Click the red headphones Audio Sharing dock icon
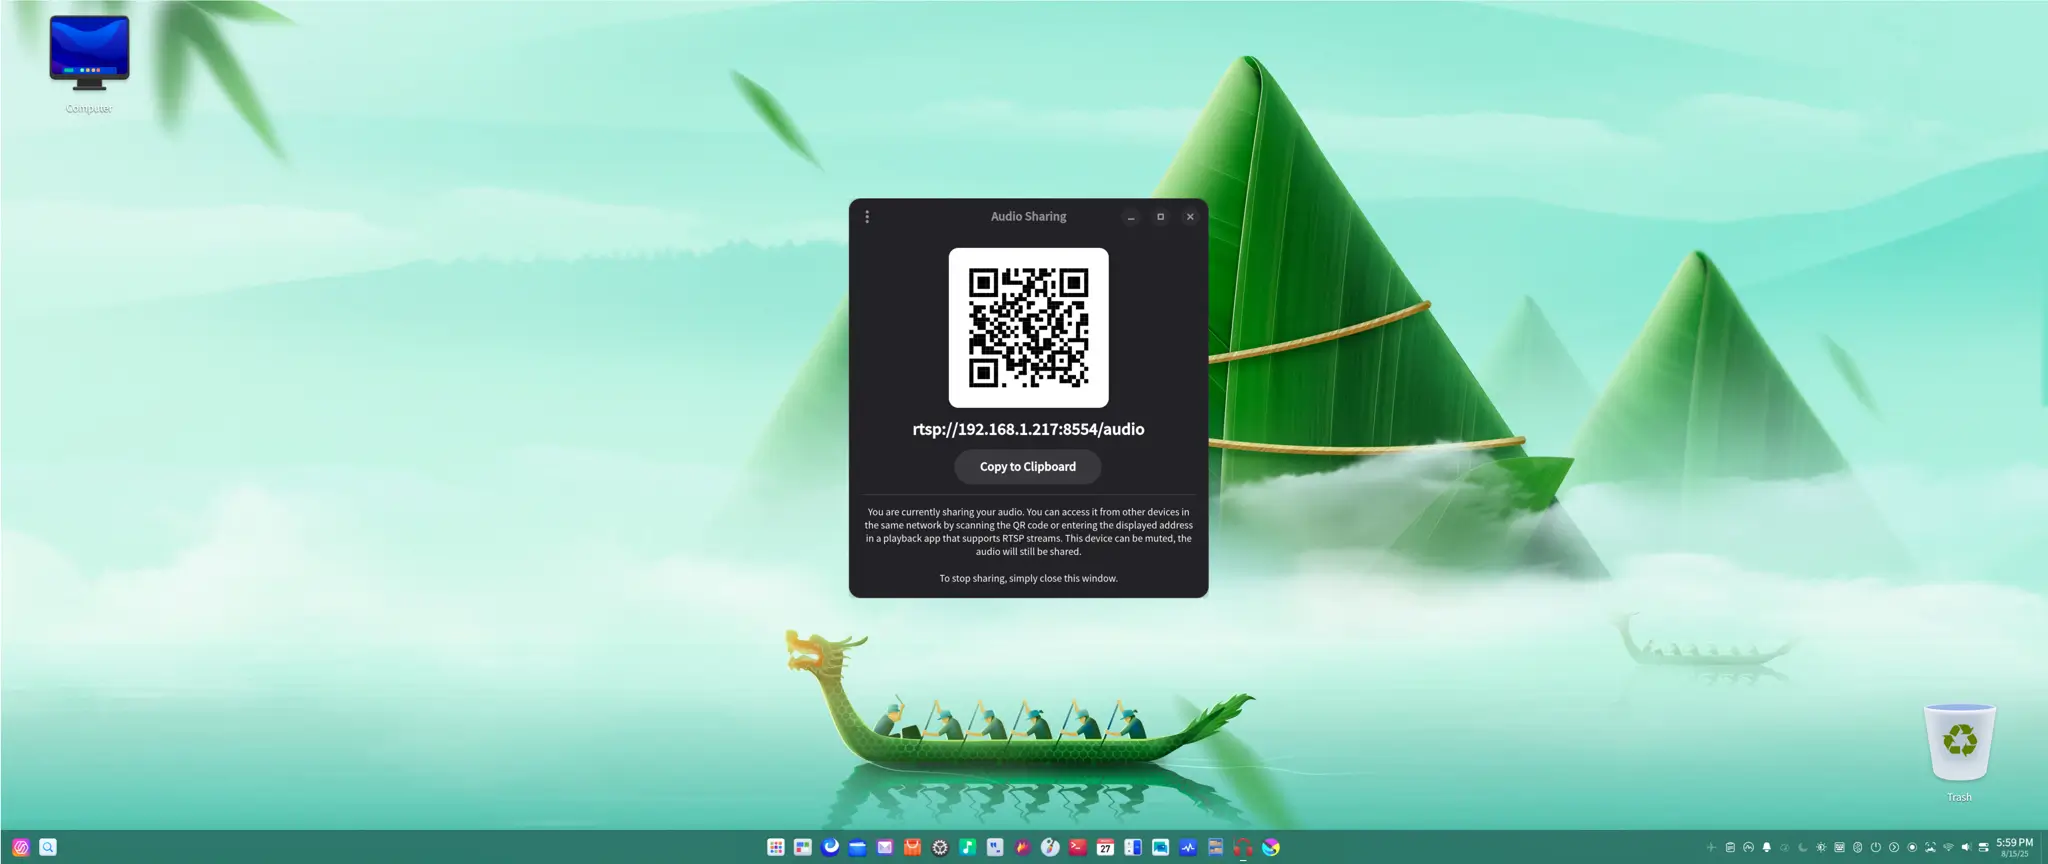The image size is (2048, 864). click(1243, 847)
